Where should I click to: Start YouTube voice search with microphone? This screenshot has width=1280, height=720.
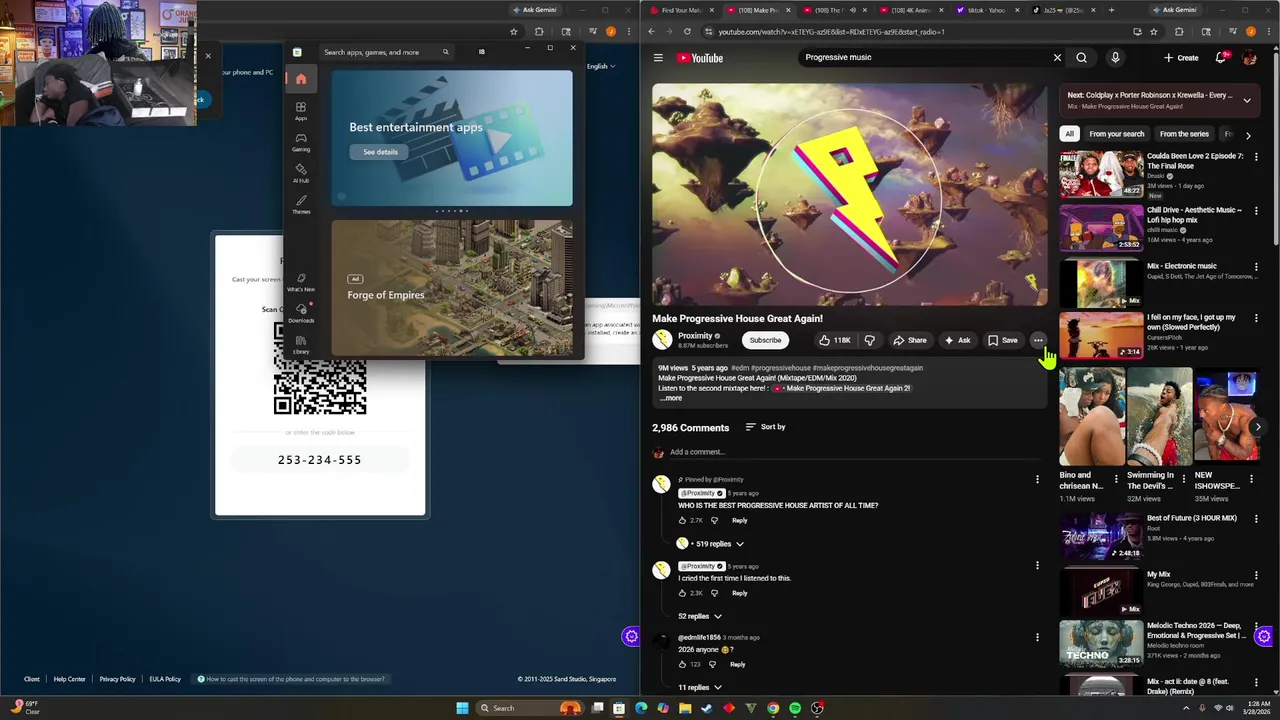pyautogui.click(x=1115, y=57)
